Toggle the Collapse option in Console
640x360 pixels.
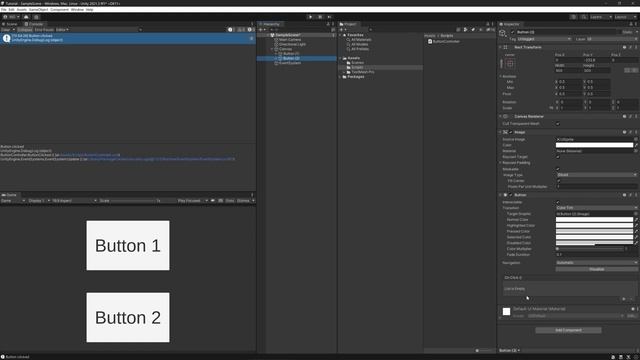click(24, 29)
